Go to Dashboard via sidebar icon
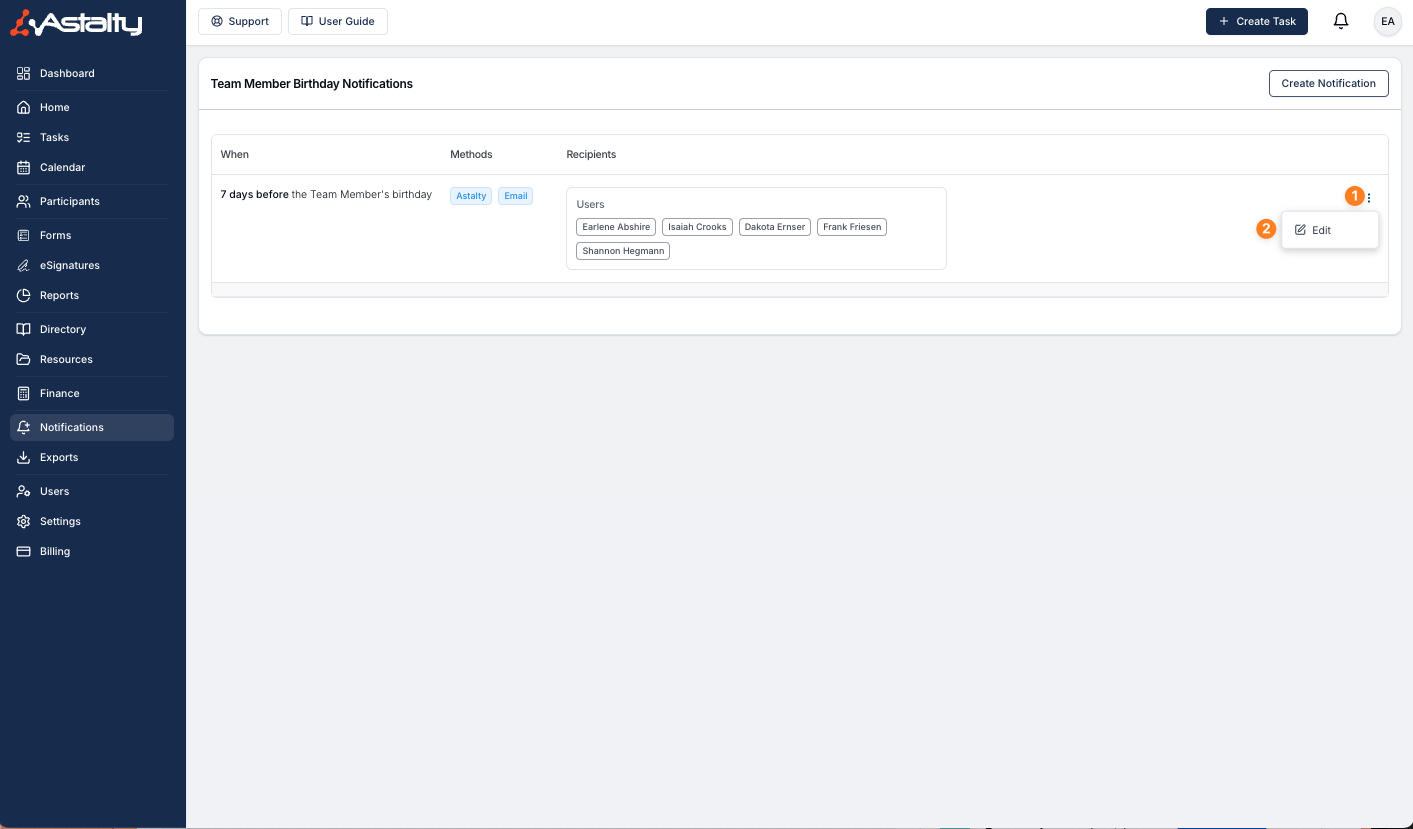Viewport: 1413px width, 829px height. 24,73
